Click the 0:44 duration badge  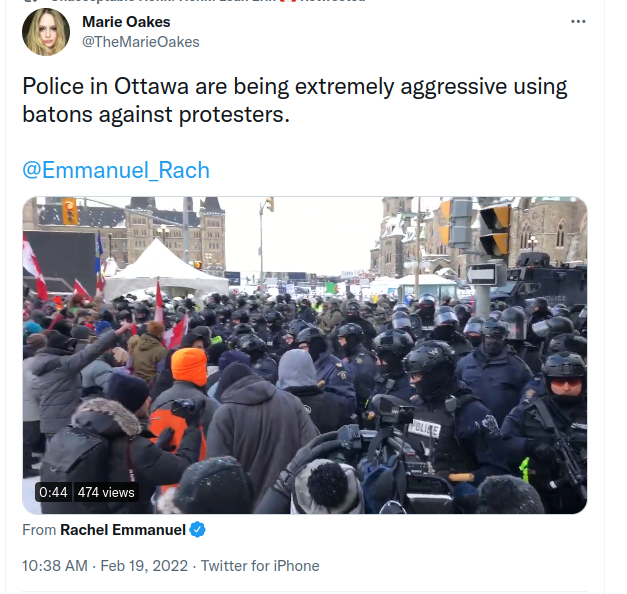click(x=53, y=492)
